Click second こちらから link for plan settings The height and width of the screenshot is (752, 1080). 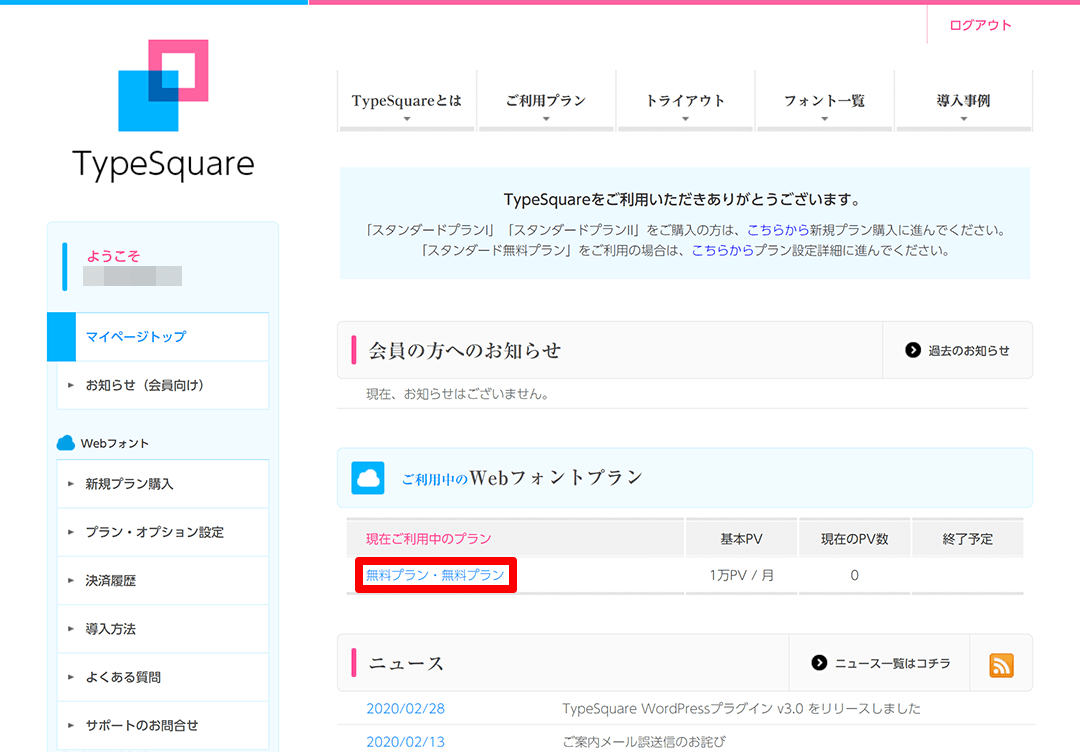tap(723, 251)
